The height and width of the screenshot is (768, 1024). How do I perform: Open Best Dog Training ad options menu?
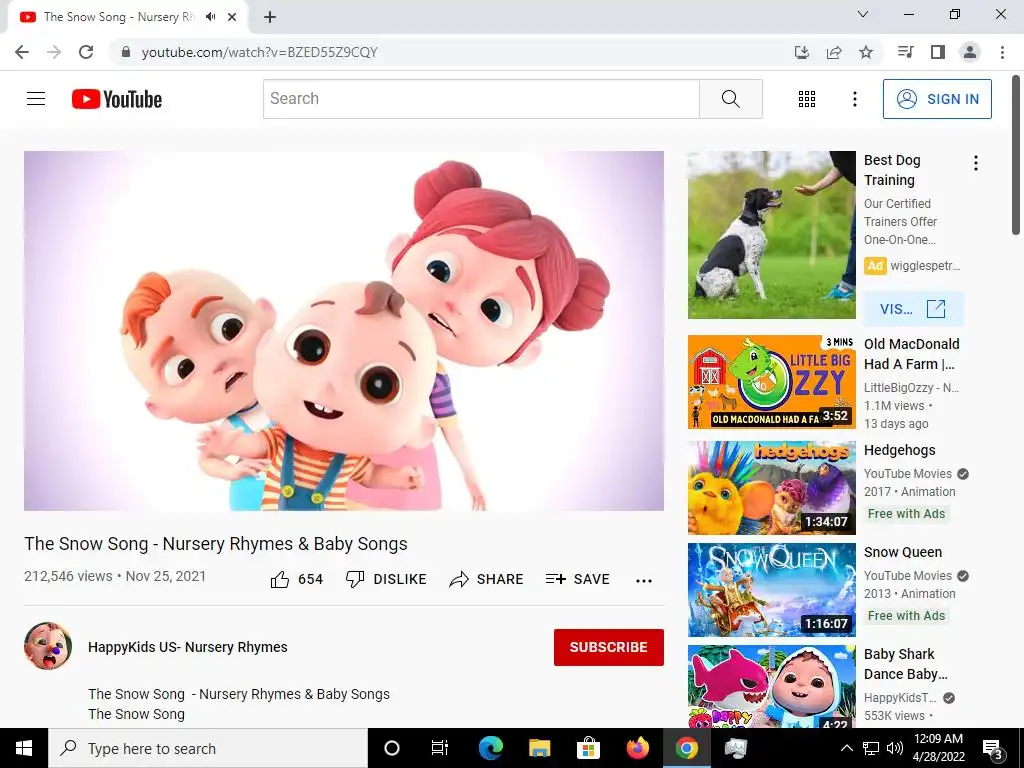pos(976,163)
